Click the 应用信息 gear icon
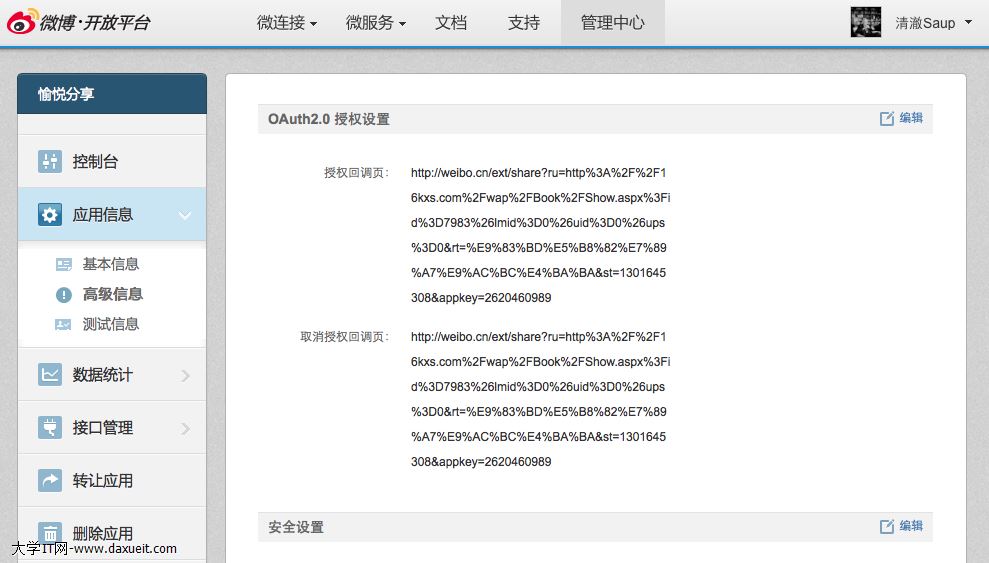989x563 pixels. [50, 214]
